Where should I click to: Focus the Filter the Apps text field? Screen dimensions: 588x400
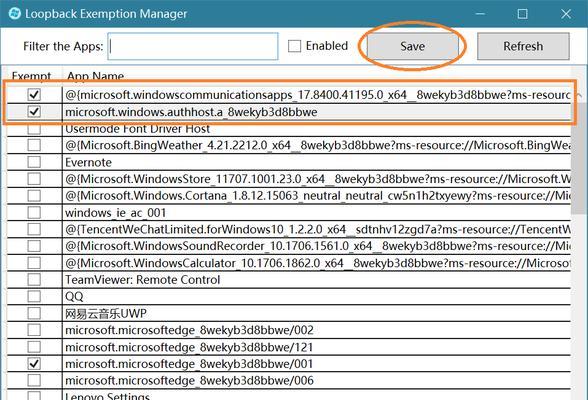193,46
